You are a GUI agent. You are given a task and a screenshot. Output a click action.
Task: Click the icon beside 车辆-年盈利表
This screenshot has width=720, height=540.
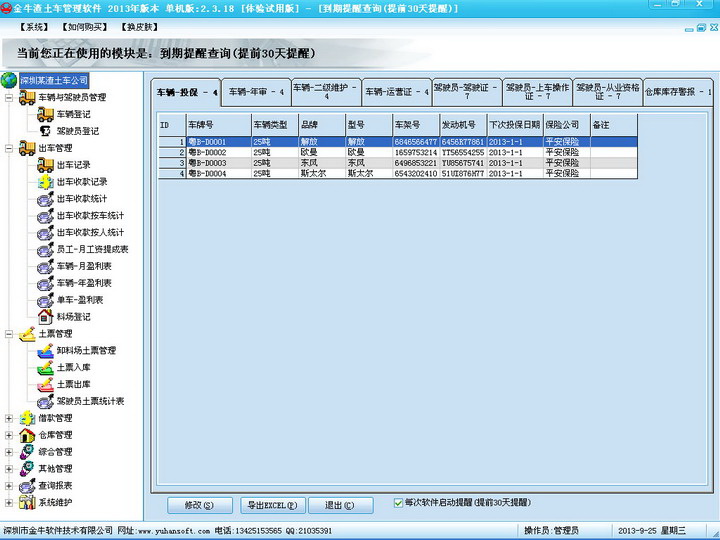coord(45,283)
